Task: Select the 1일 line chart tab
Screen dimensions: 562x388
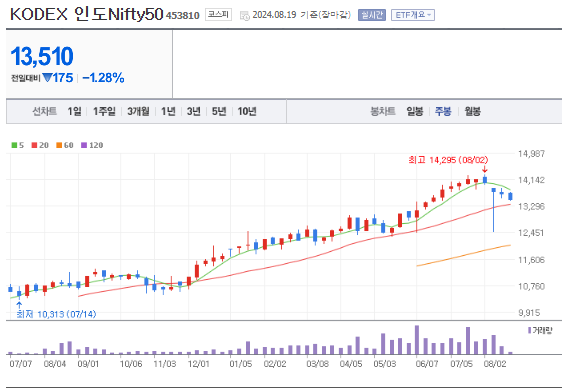Action: coord(75,111)
